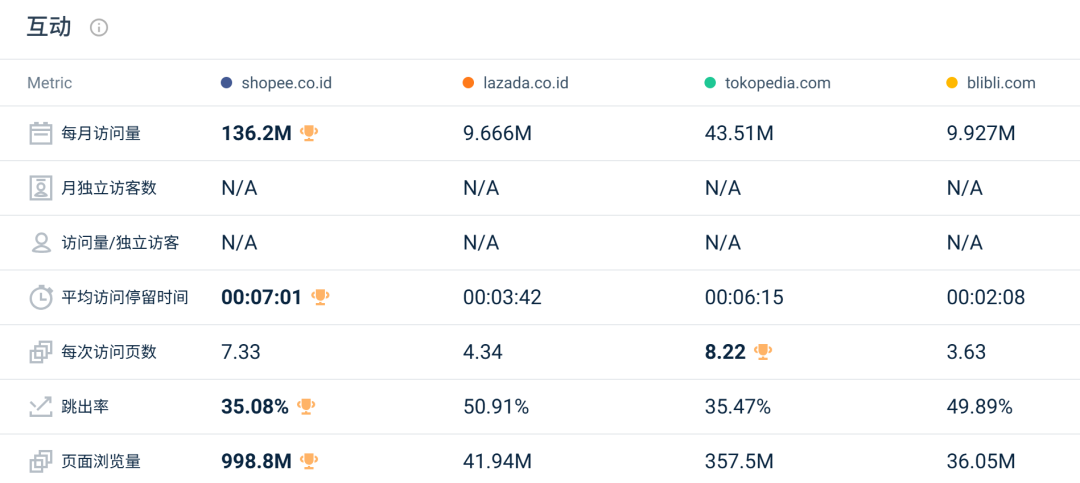
Task: Click the trophy icon next to 136.2M
Action: click(309, 133)
